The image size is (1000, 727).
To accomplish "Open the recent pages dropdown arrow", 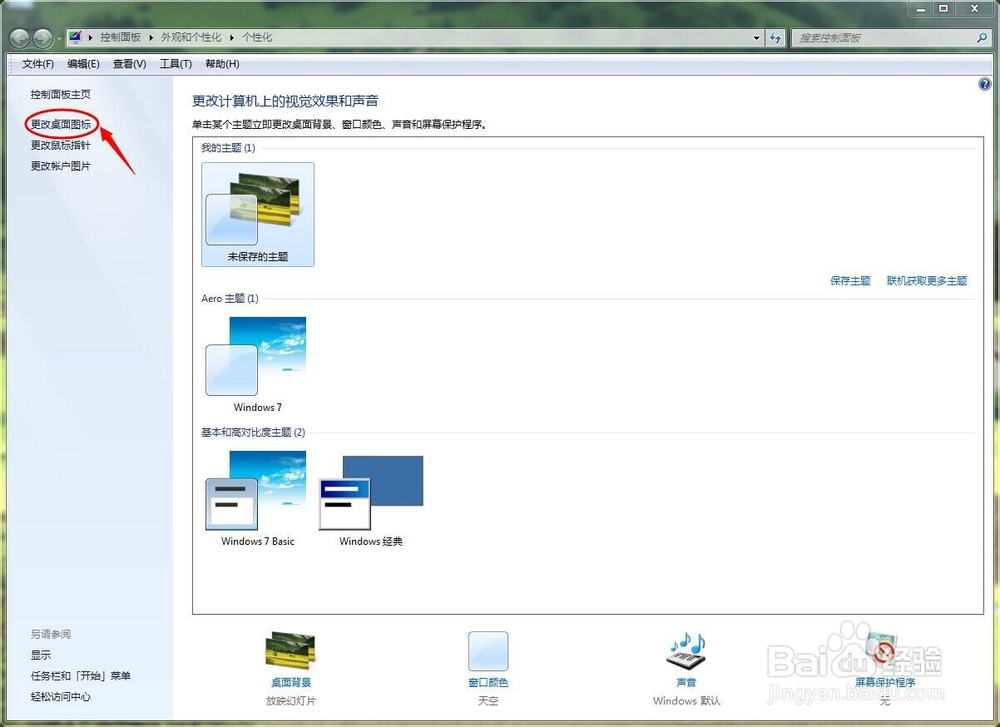I will pos(59,38).
